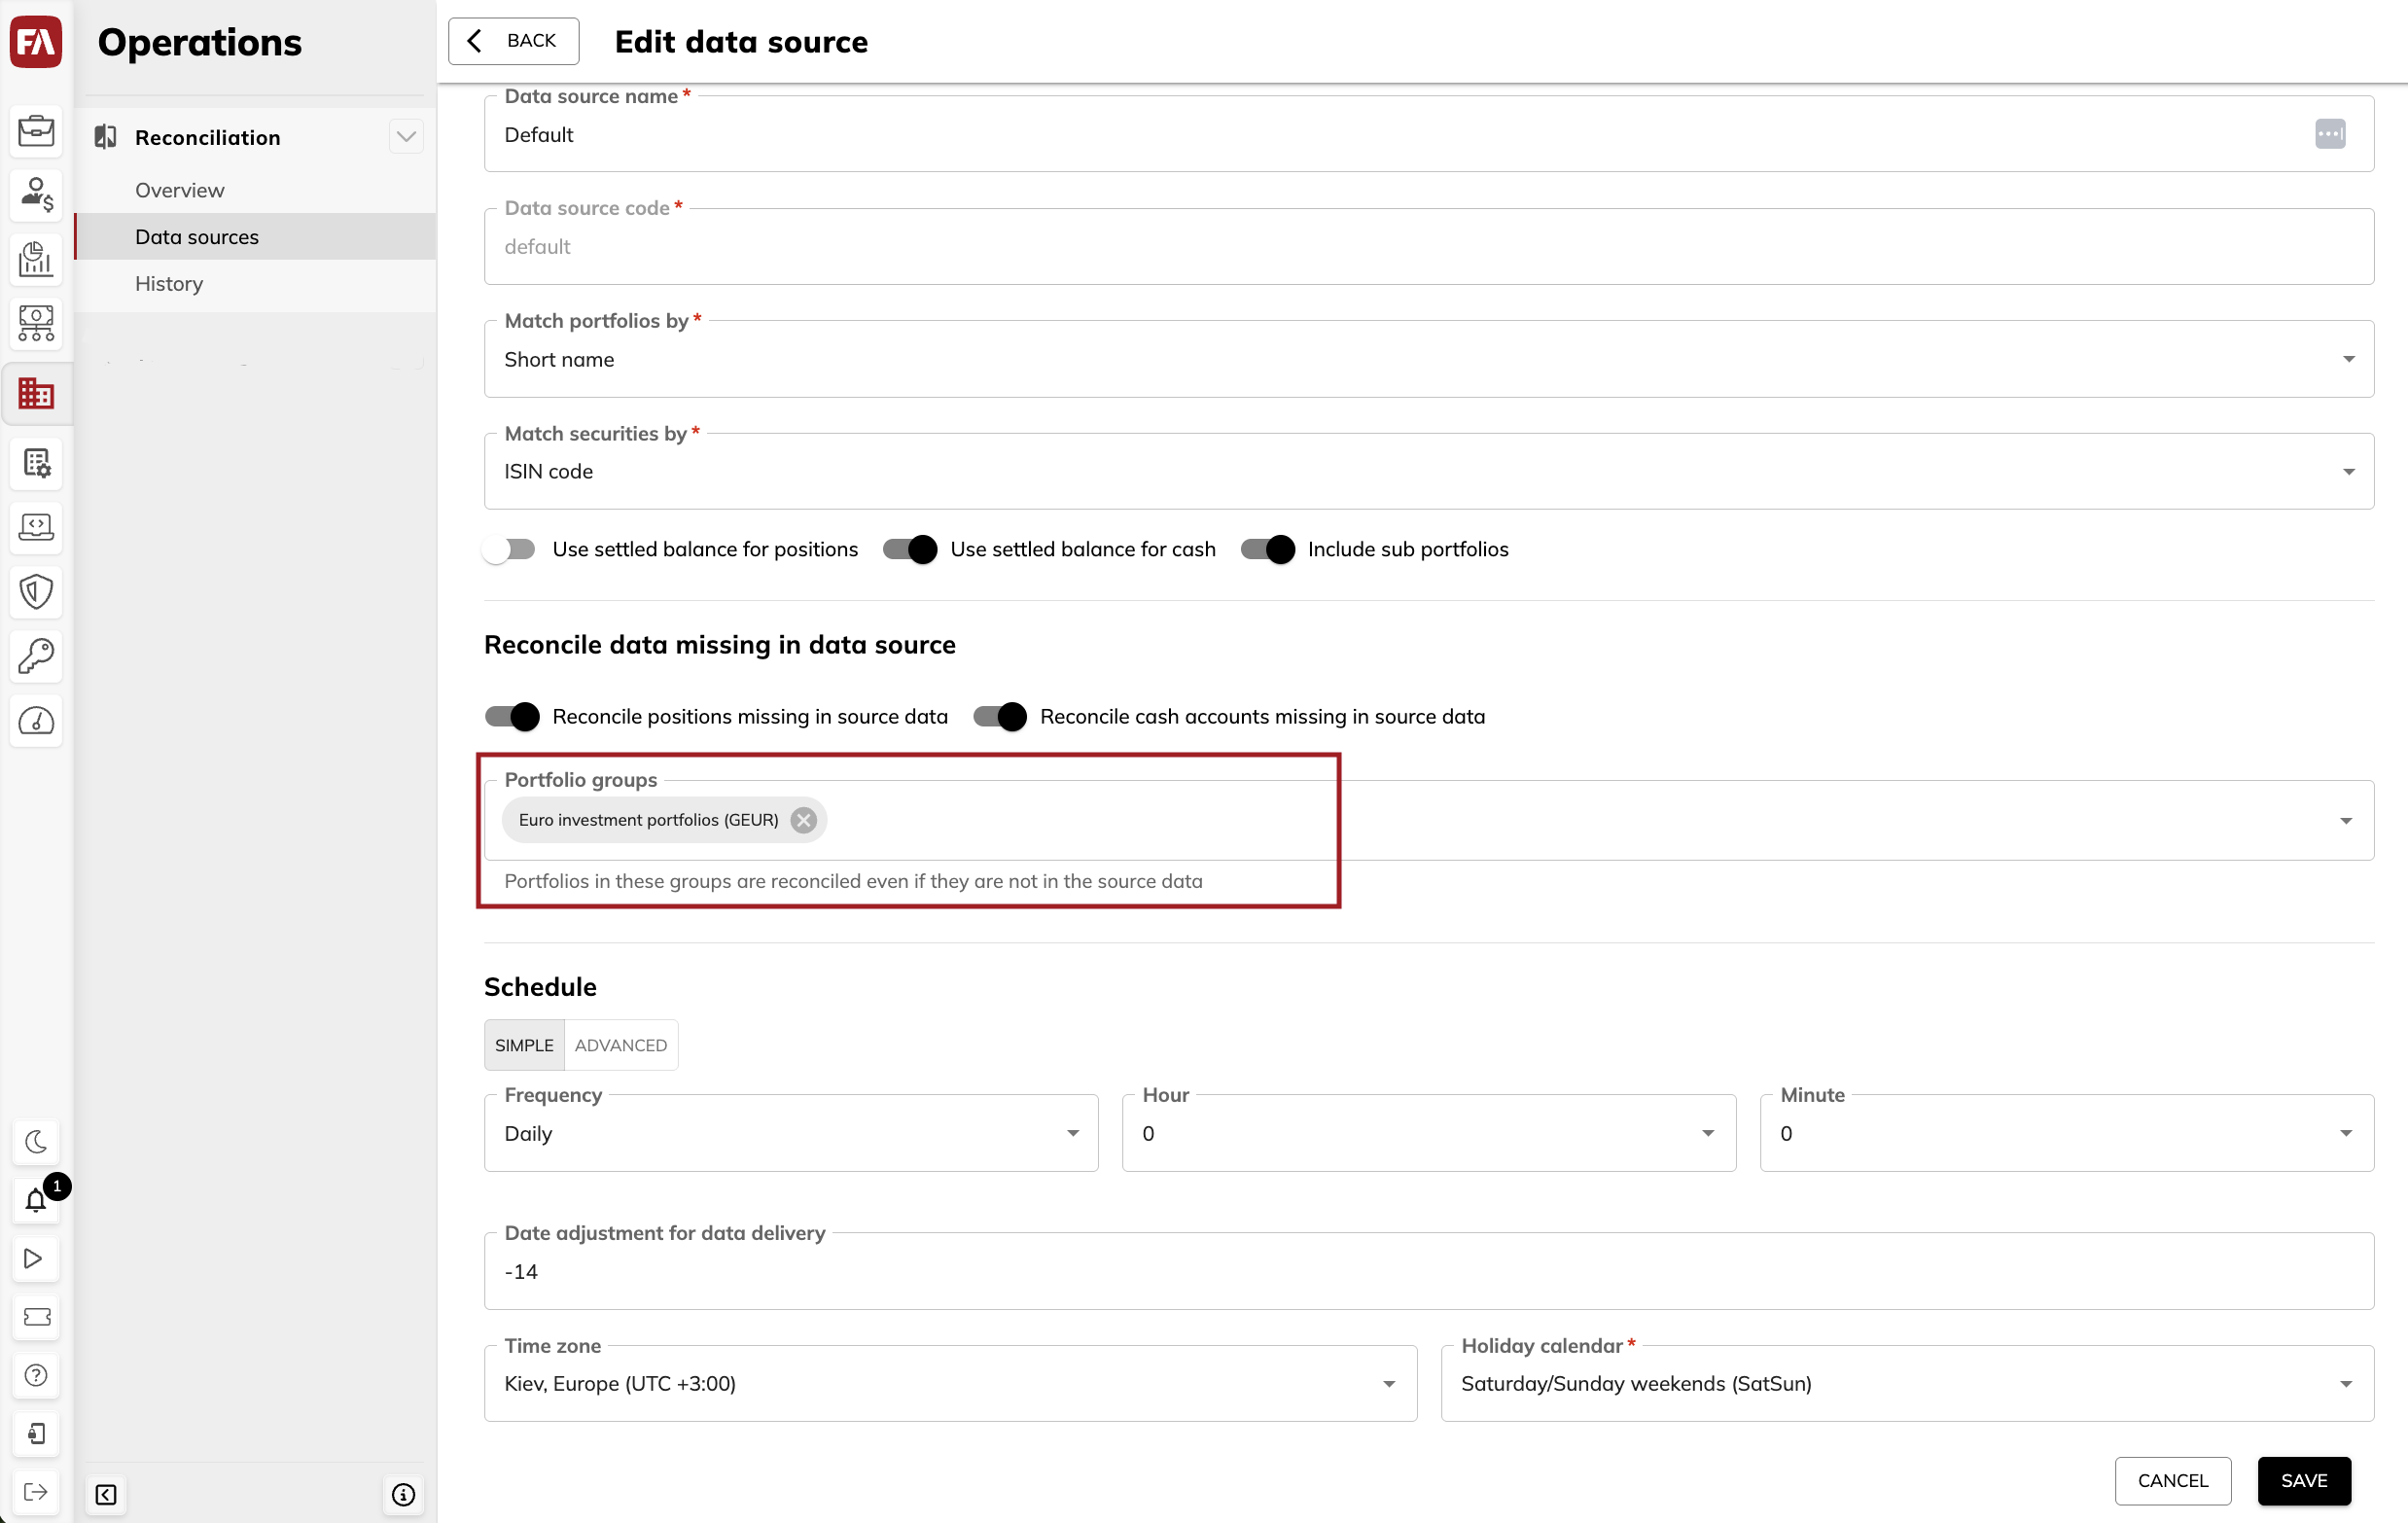Expand Portfolio groups dropdown arrow

(2345, 820)
